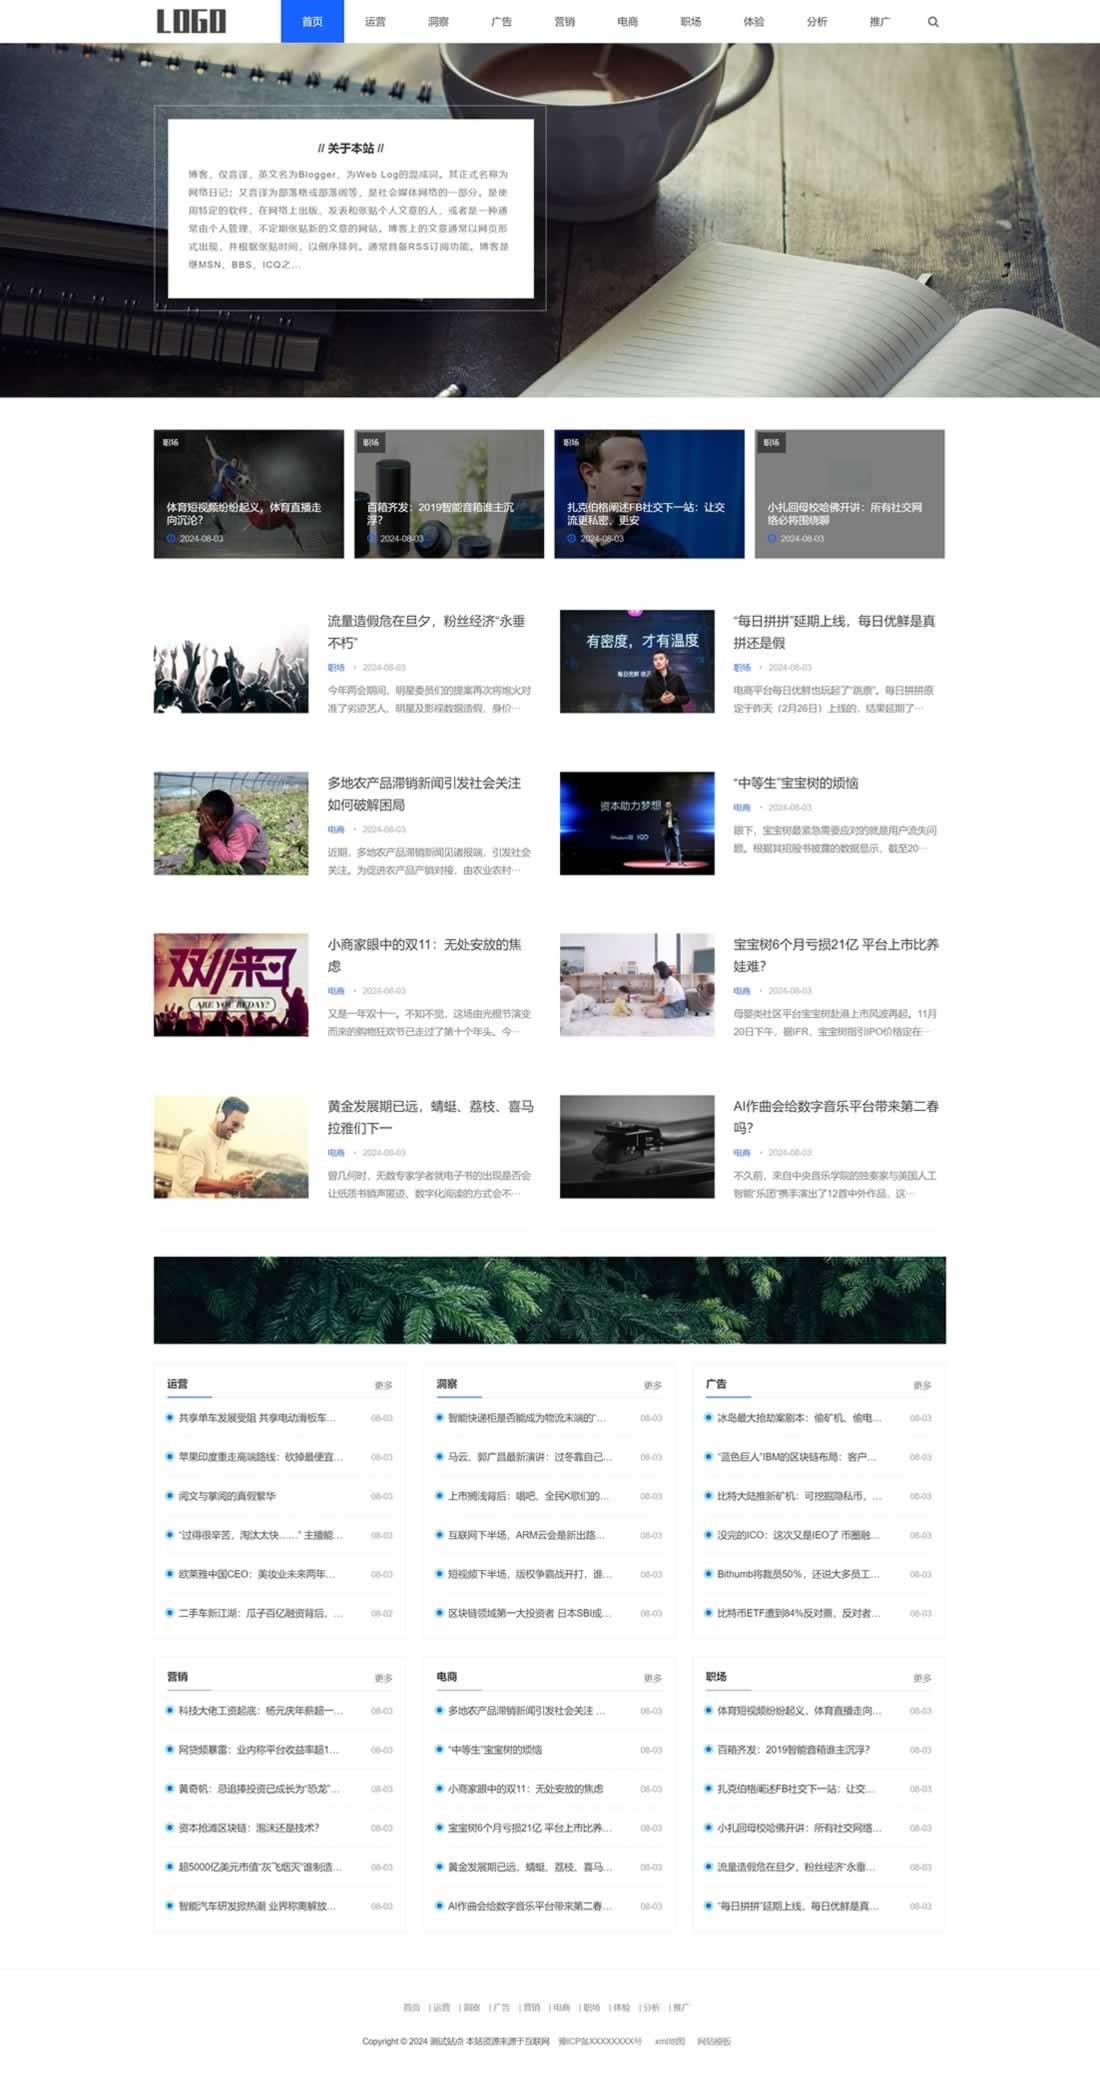1100x2097 pixels.
Task: Open 阅文与掌阅的真假繁华 in 运营 list
Action: coord(227,1496)
